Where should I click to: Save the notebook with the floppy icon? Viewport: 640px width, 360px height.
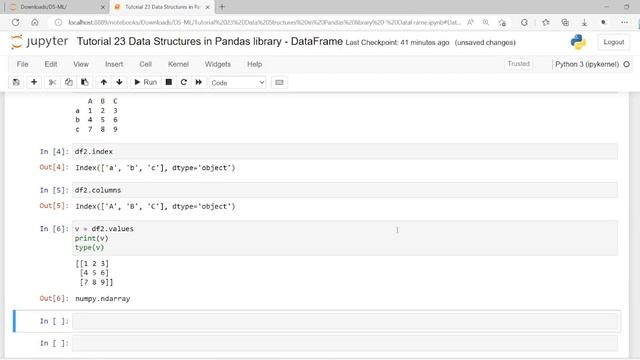click(16, 82)
